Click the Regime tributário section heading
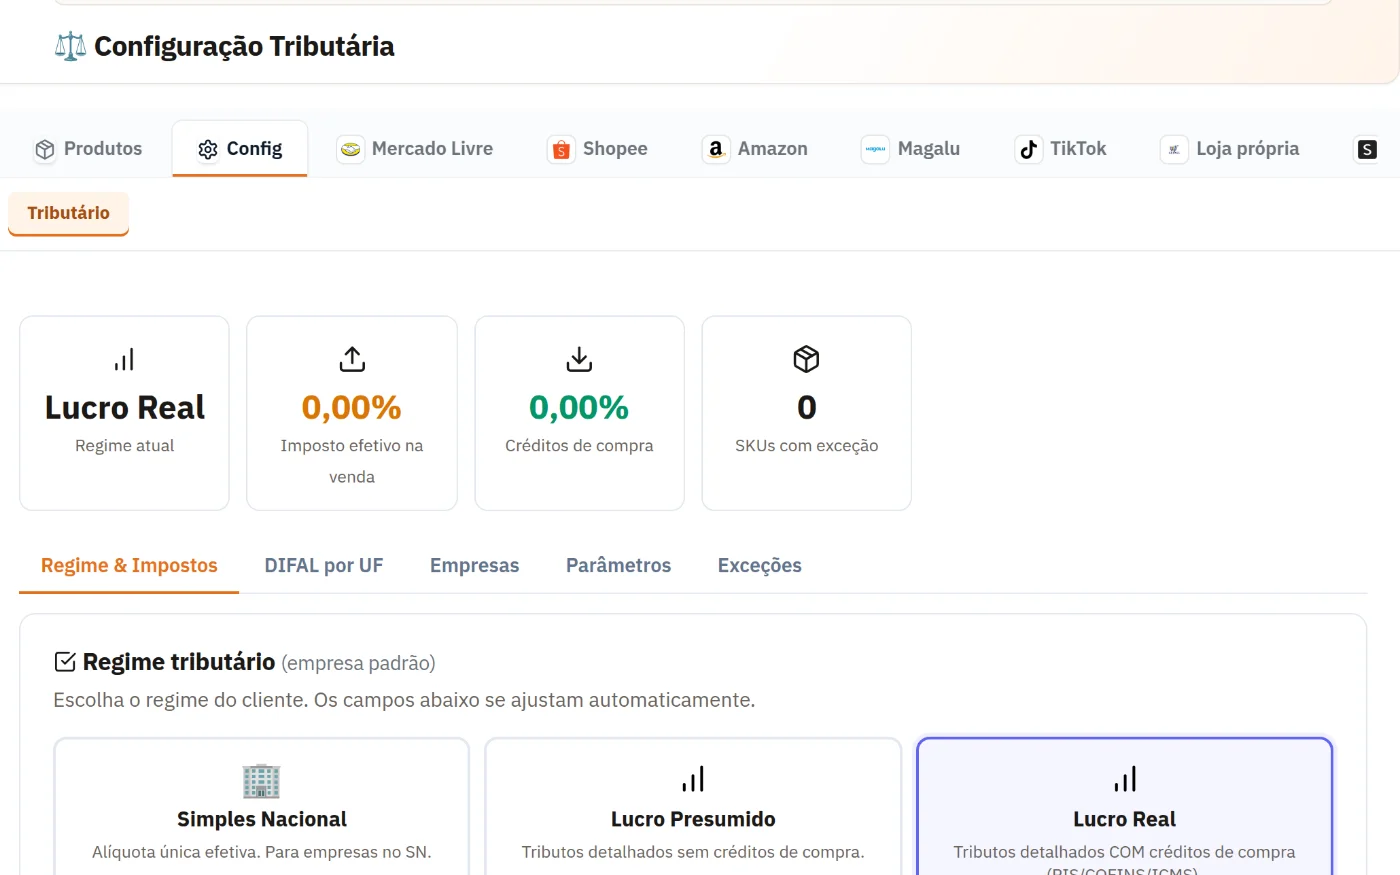1400x875 pixels. click(179, 662)
